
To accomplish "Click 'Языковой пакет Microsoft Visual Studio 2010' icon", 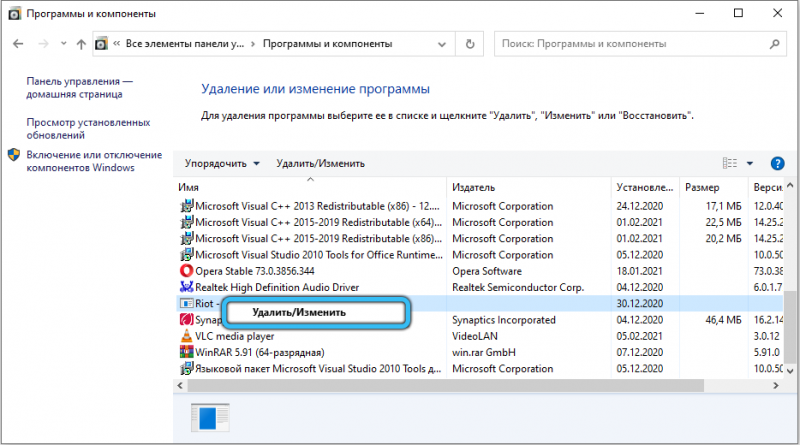I will (x=187, y=368).
